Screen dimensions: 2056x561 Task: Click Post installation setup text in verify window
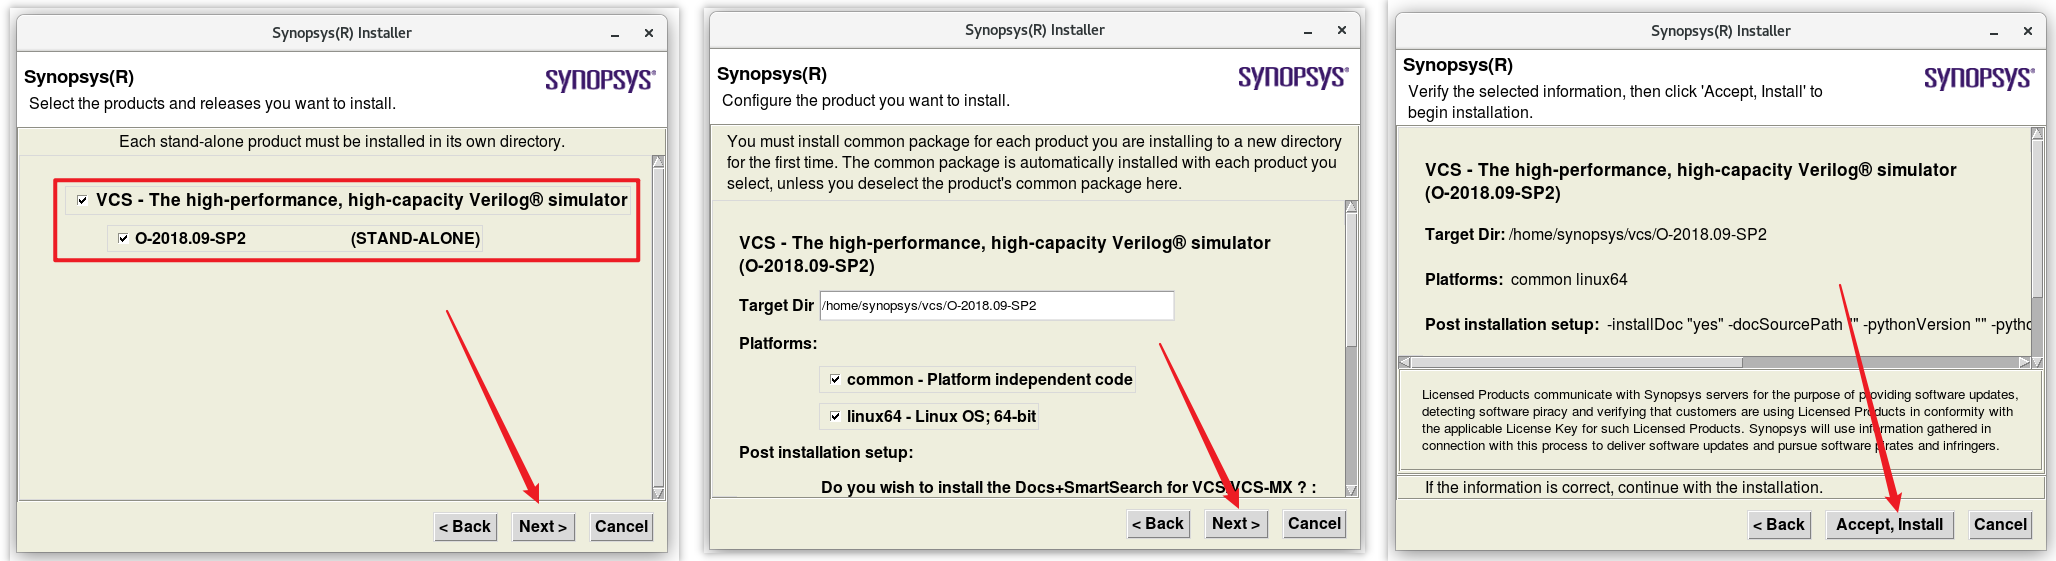pos(1728,324)
